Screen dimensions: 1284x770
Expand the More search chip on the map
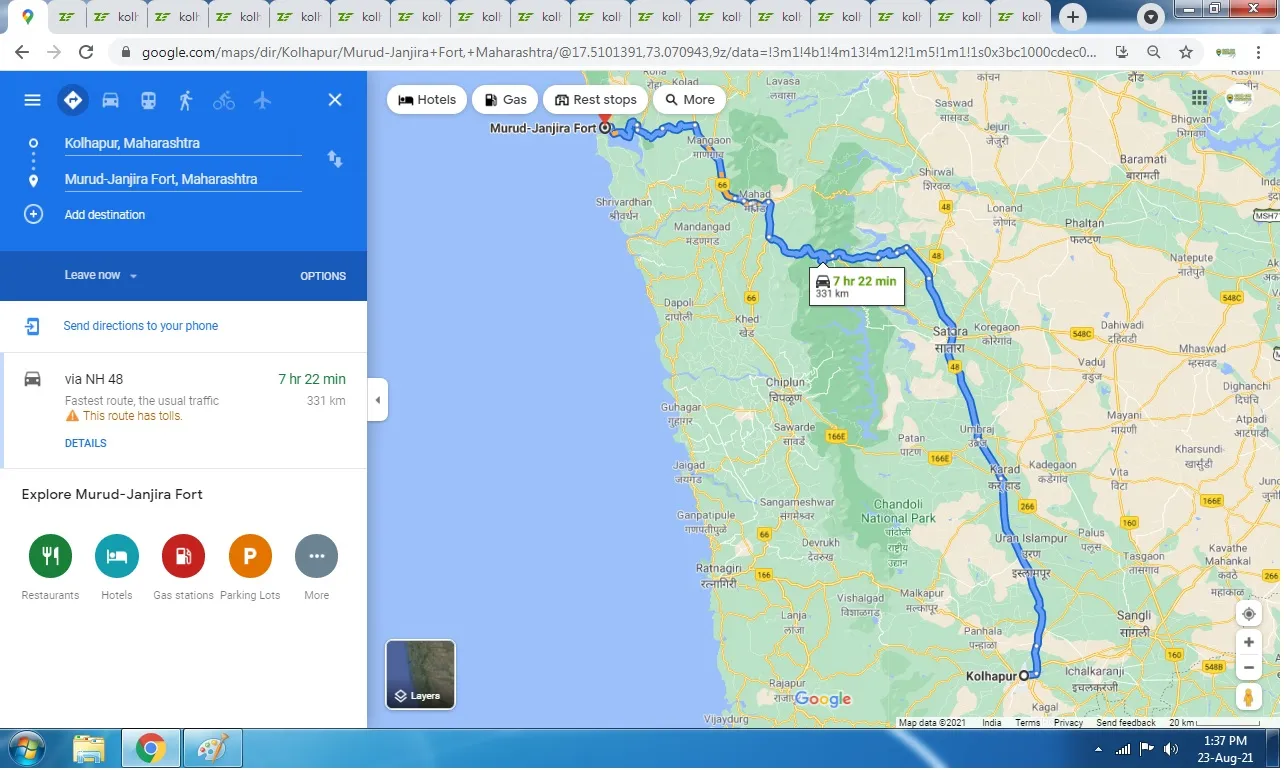[689, 100]
